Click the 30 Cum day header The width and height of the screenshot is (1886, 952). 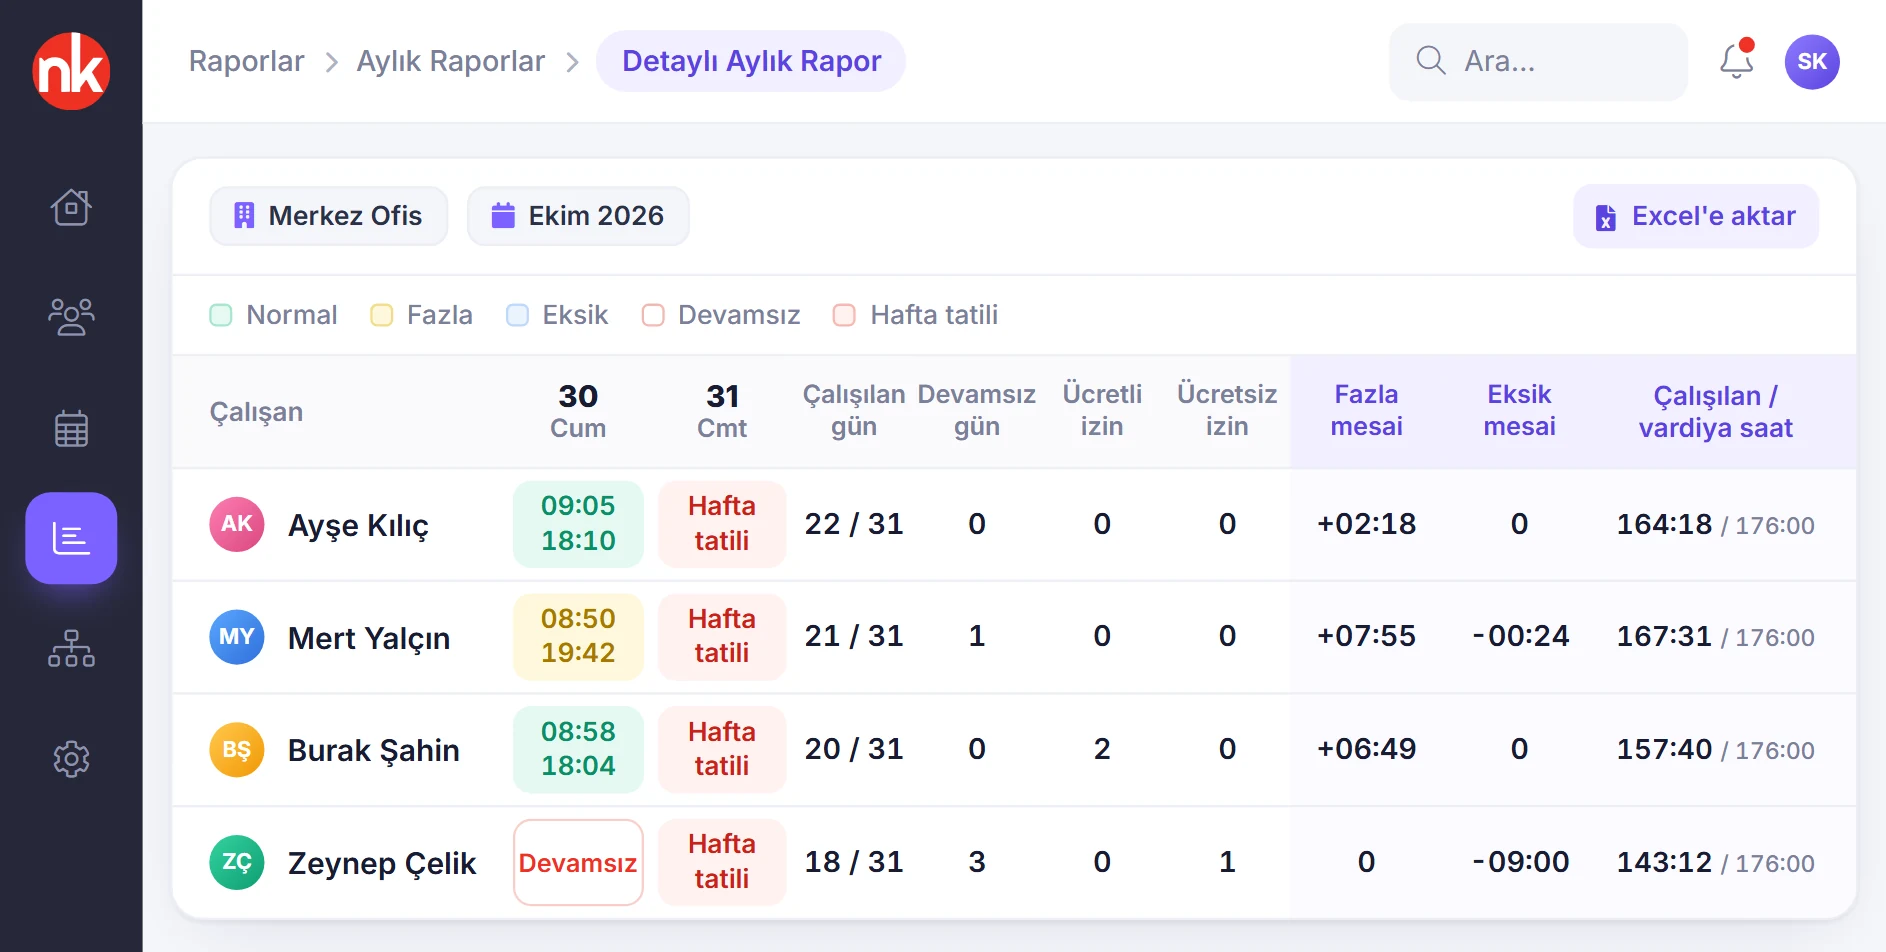578,411
